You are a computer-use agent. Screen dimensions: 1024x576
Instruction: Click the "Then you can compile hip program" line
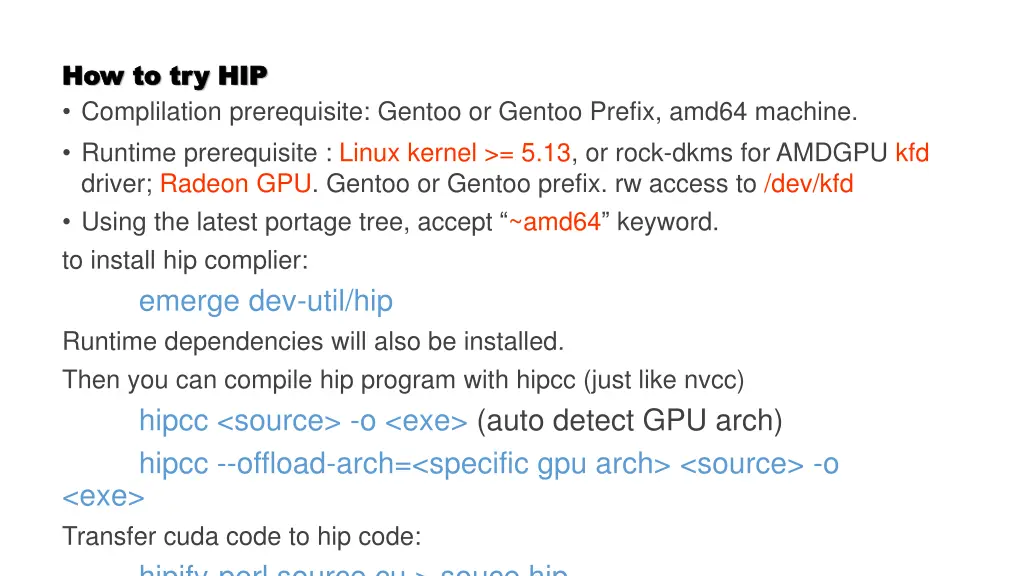click(403, 380)
